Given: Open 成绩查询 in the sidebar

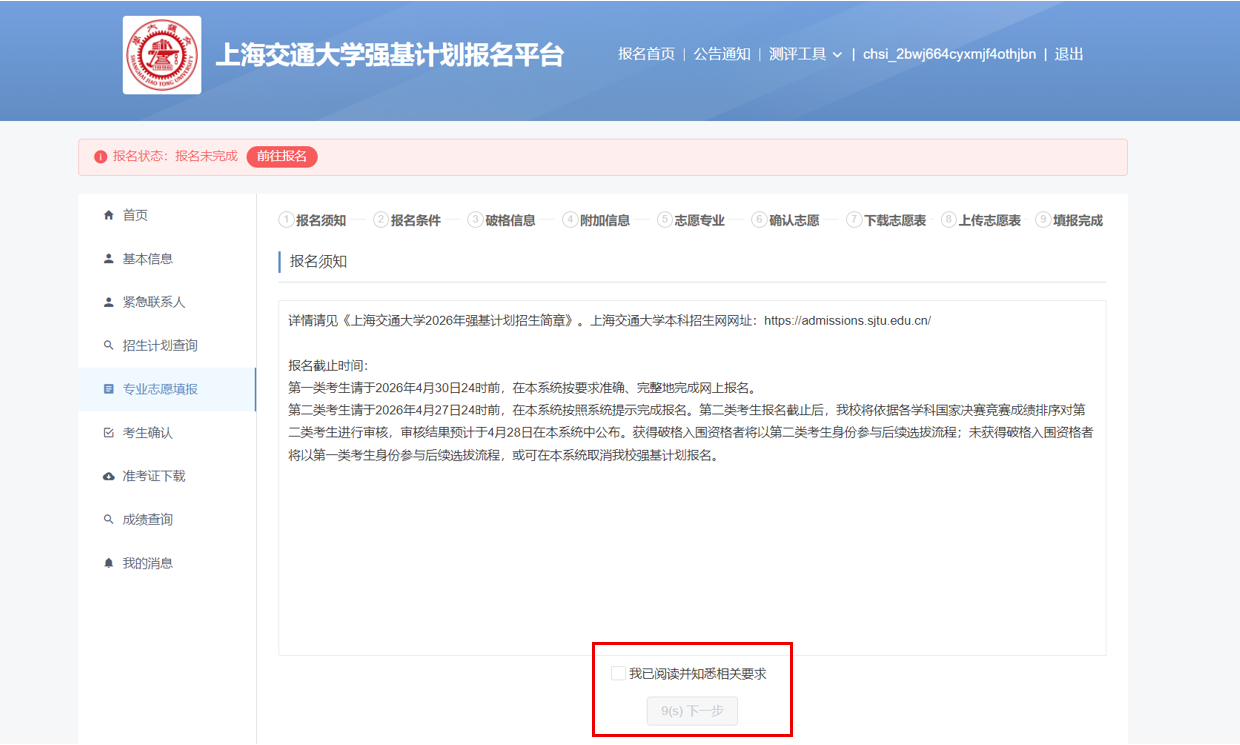Looking at the screenshot, I should pyautogui.click(x=147, y=520).
